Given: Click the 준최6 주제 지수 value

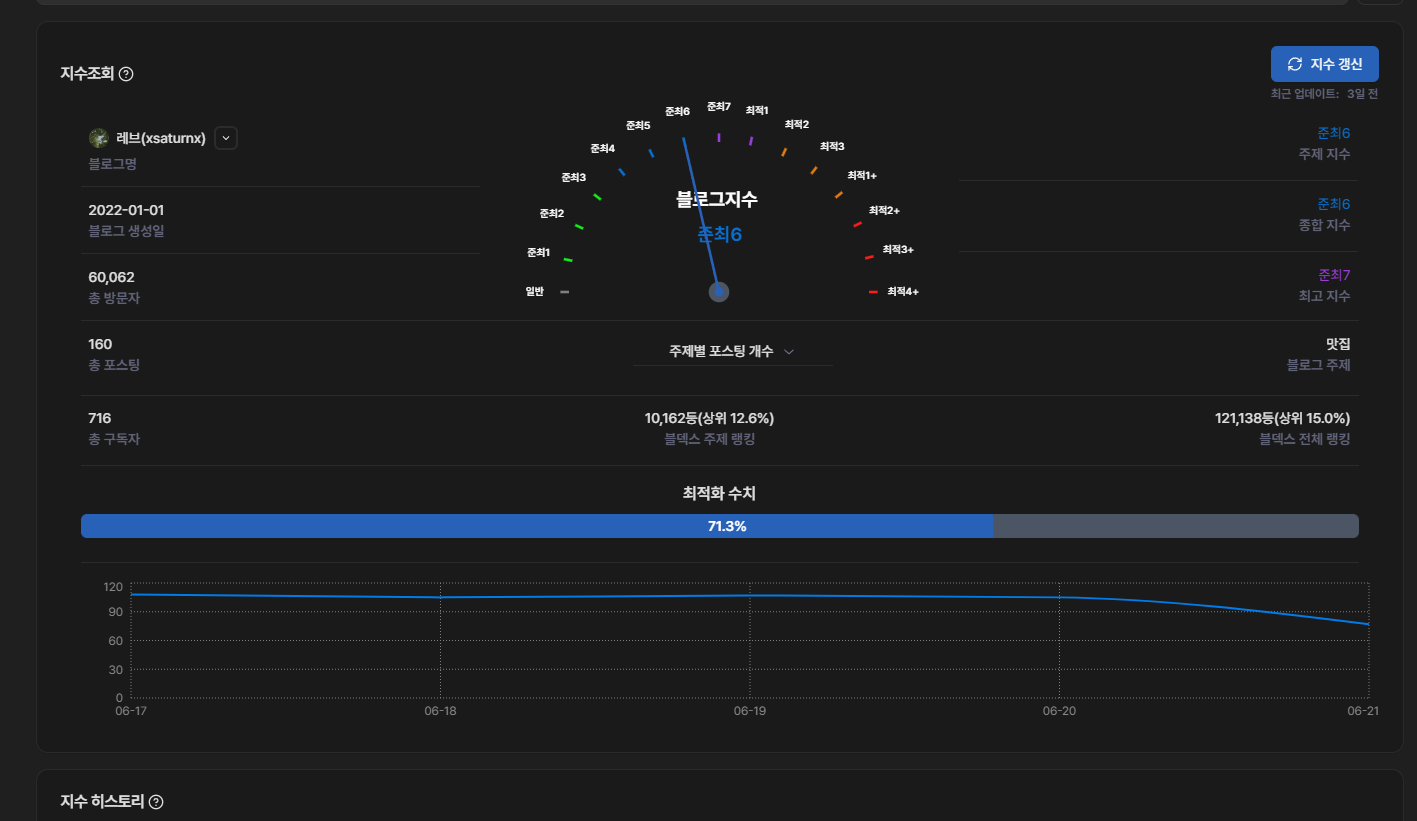Looking at the screenshot, I should tap(1333, 133).
